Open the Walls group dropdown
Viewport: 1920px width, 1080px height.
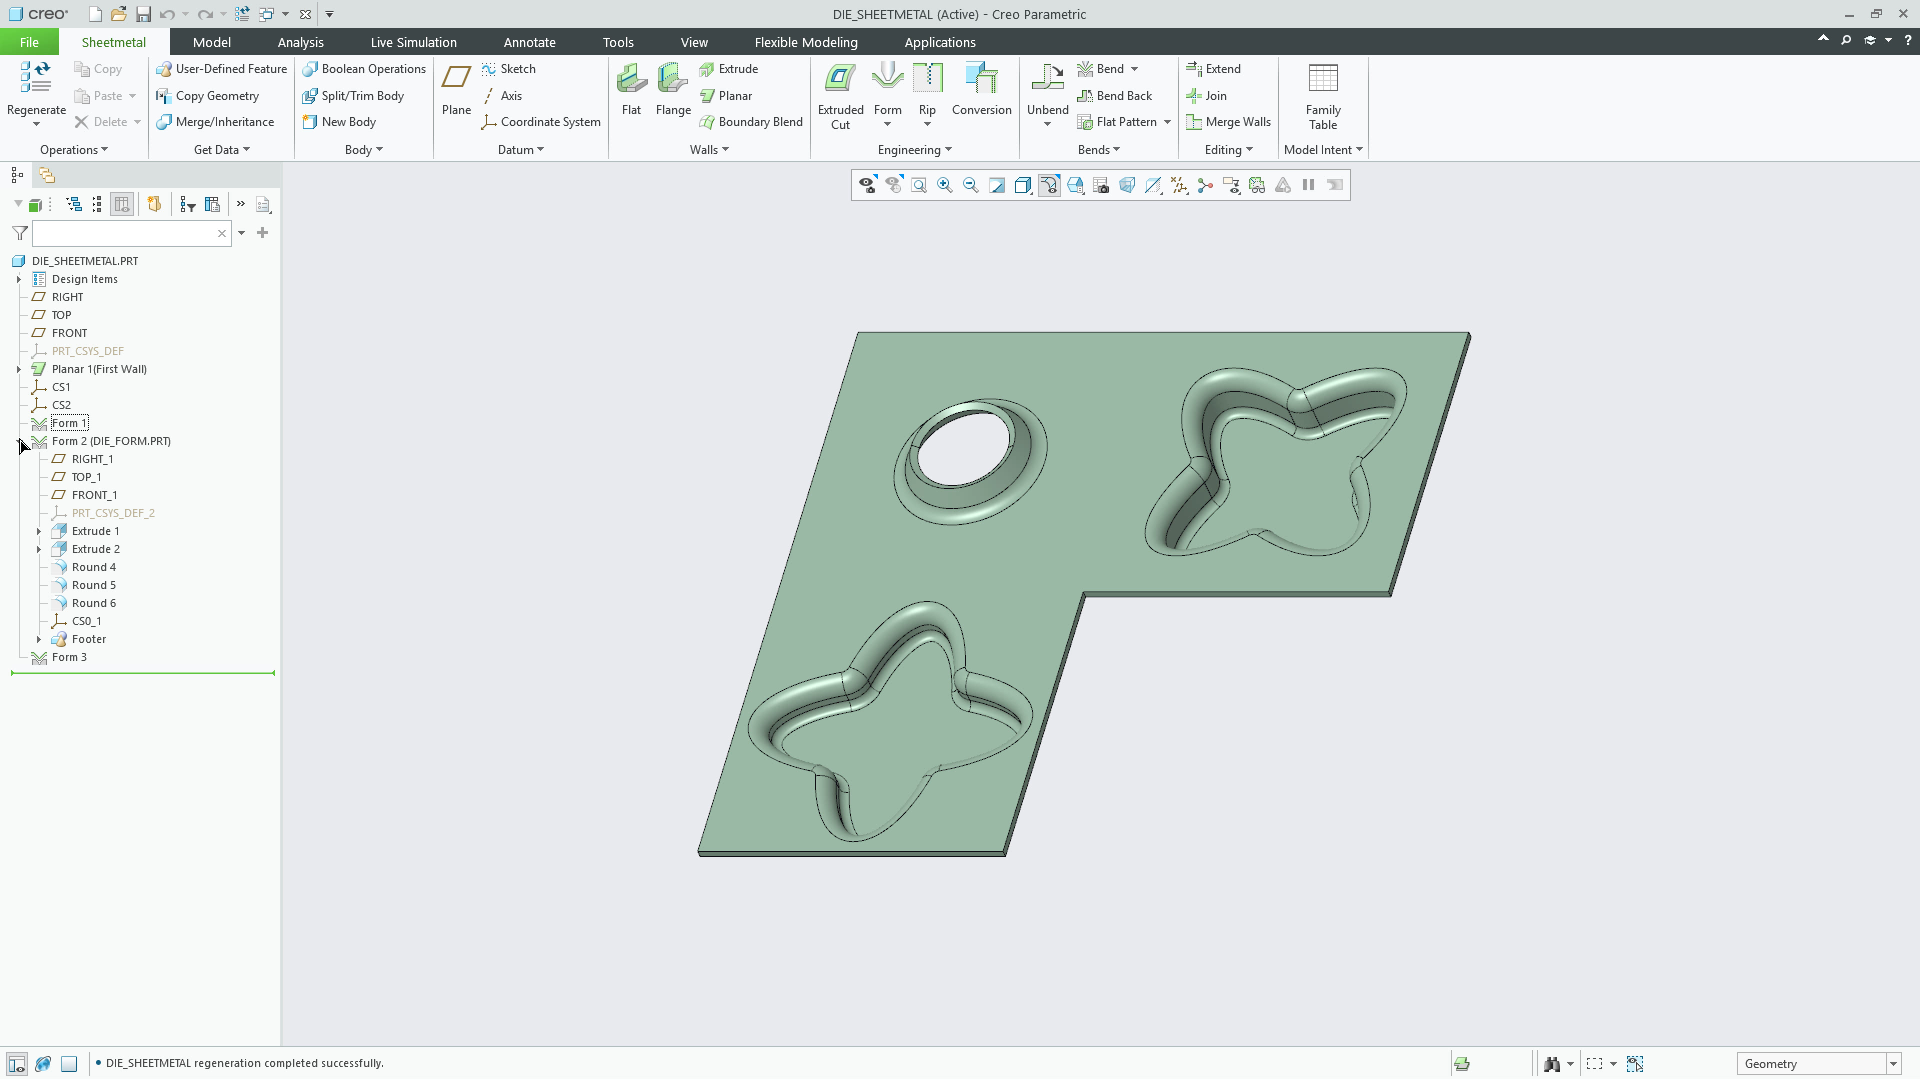(x=709, y=150)
